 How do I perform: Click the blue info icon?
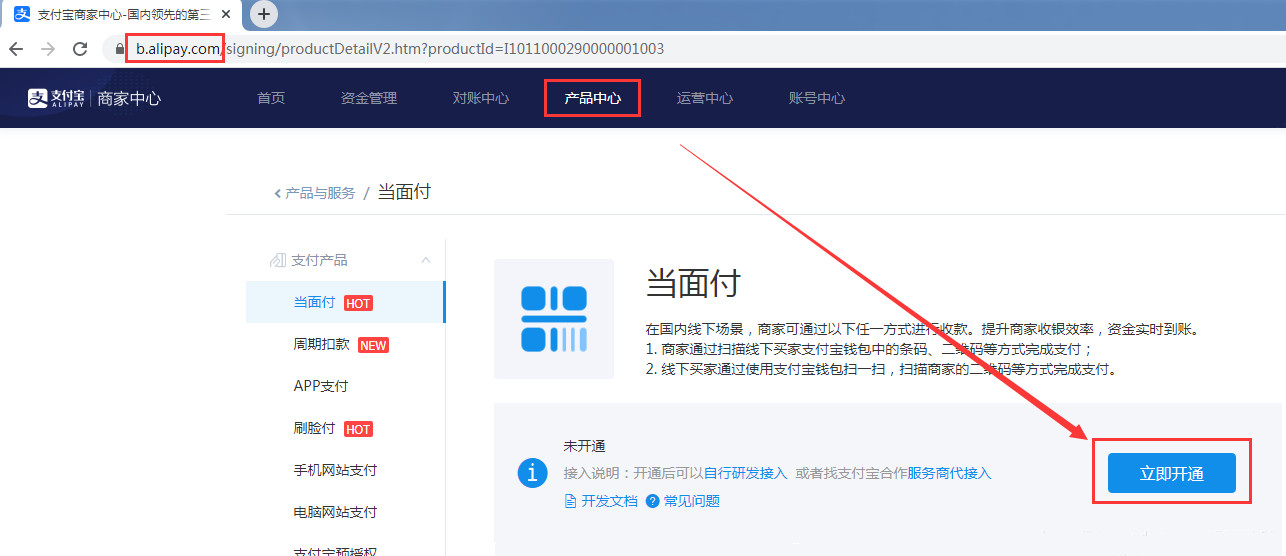click(532, 473)
